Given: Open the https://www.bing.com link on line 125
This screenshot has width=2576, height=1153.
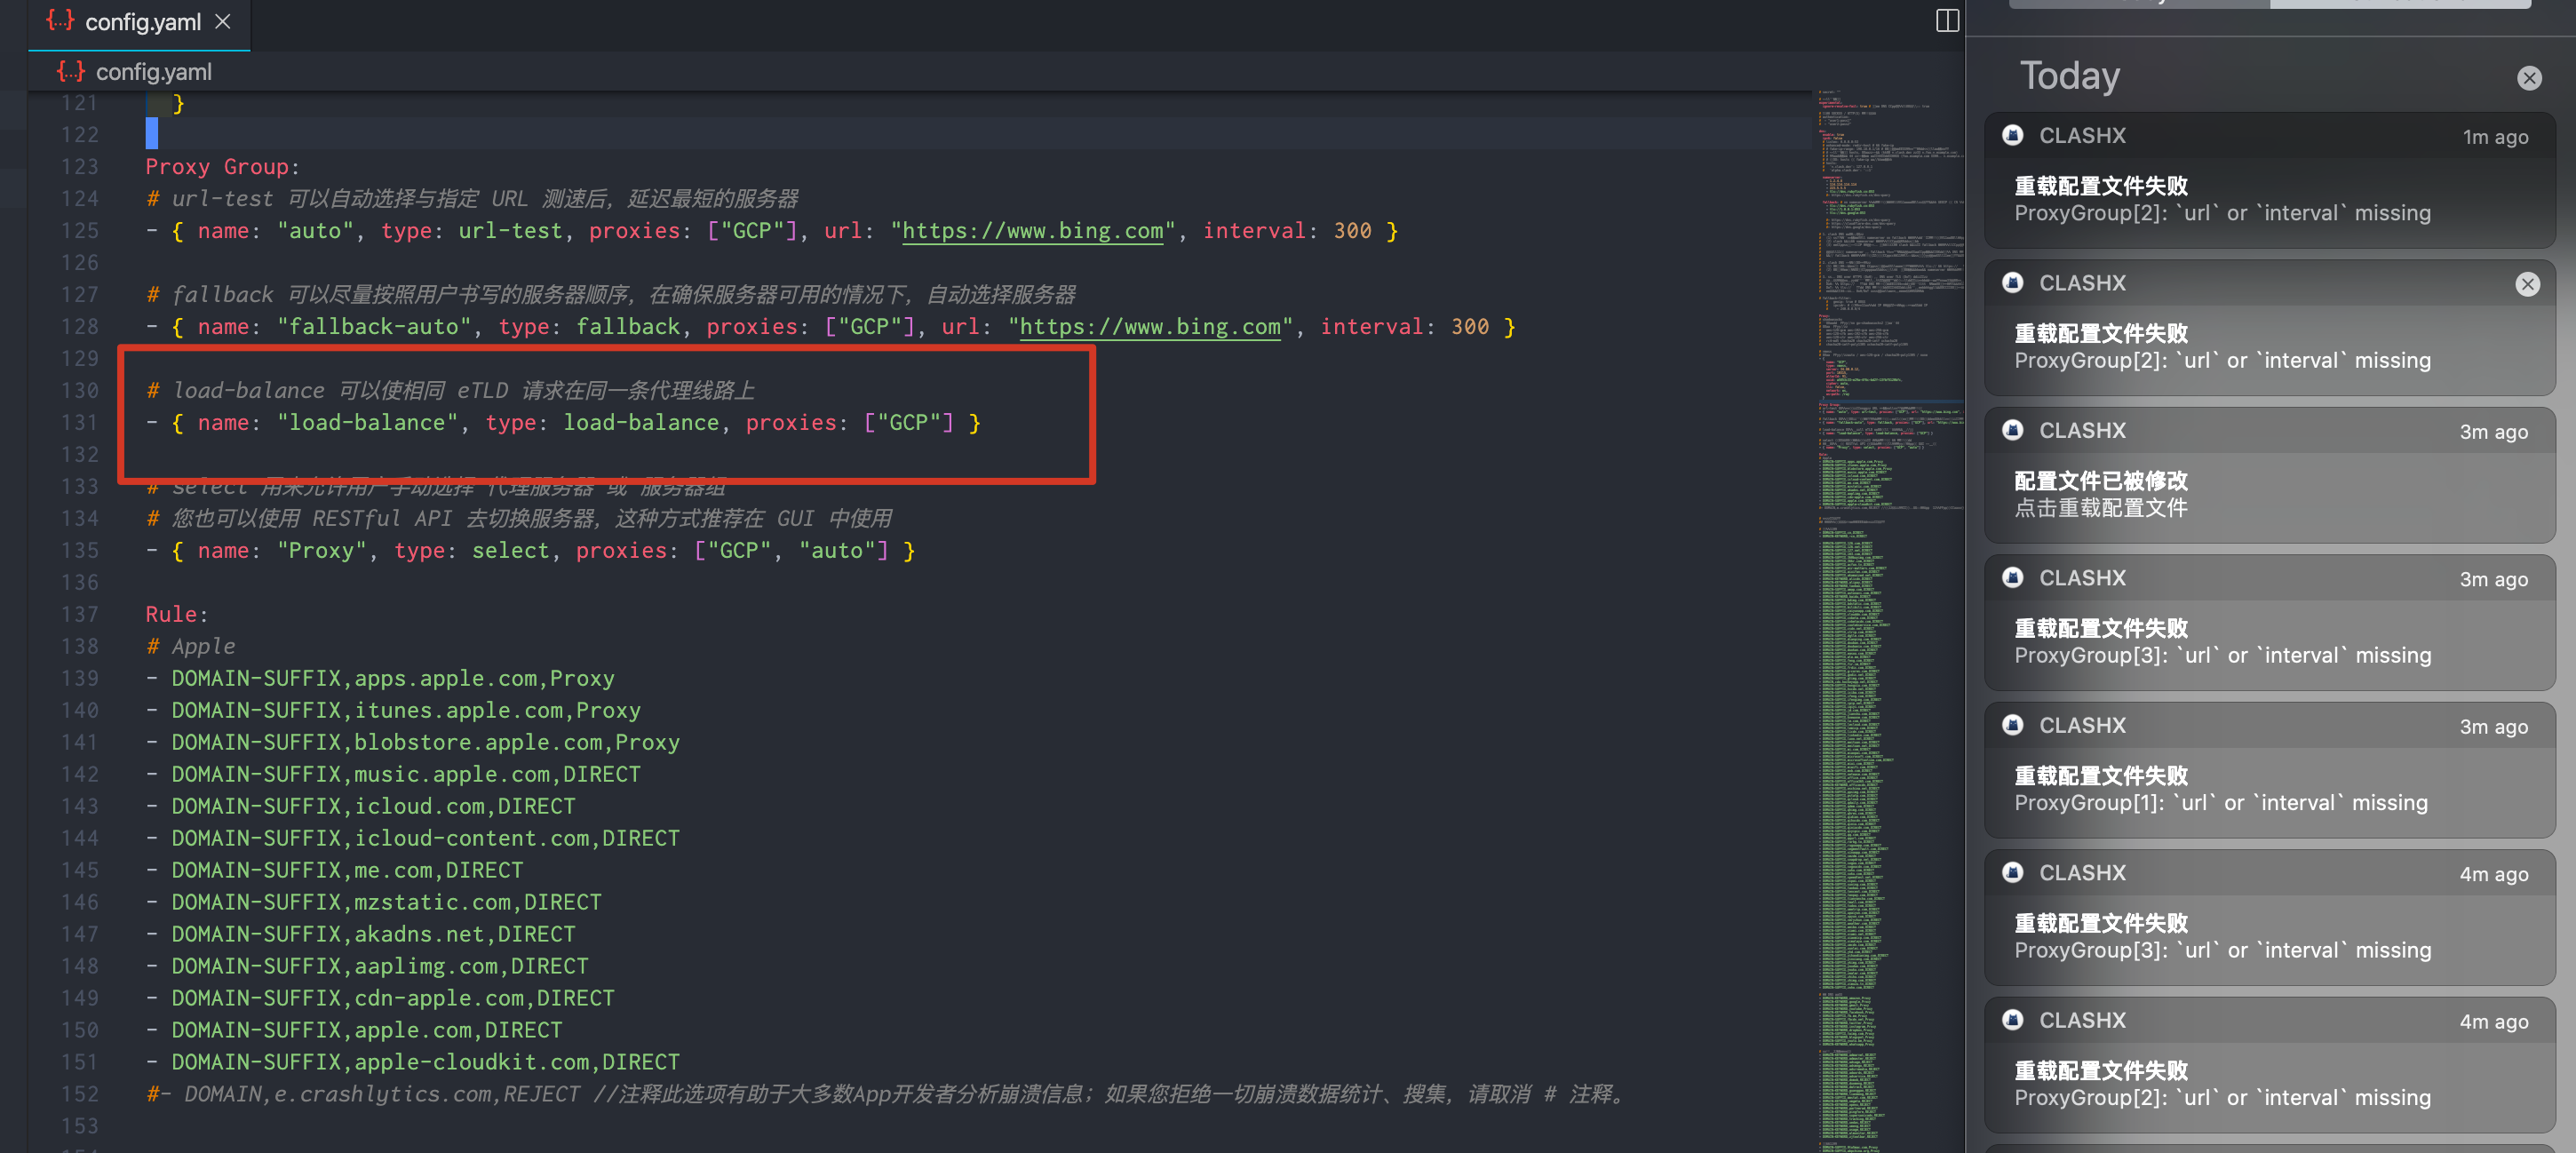Looking at the screenshot, I should click(1032, 231).
